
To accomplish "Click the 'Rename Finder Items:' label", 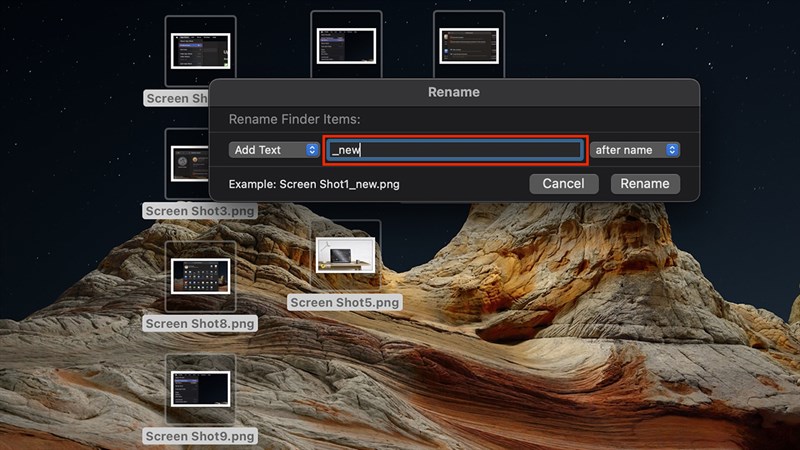I will 294,119.
